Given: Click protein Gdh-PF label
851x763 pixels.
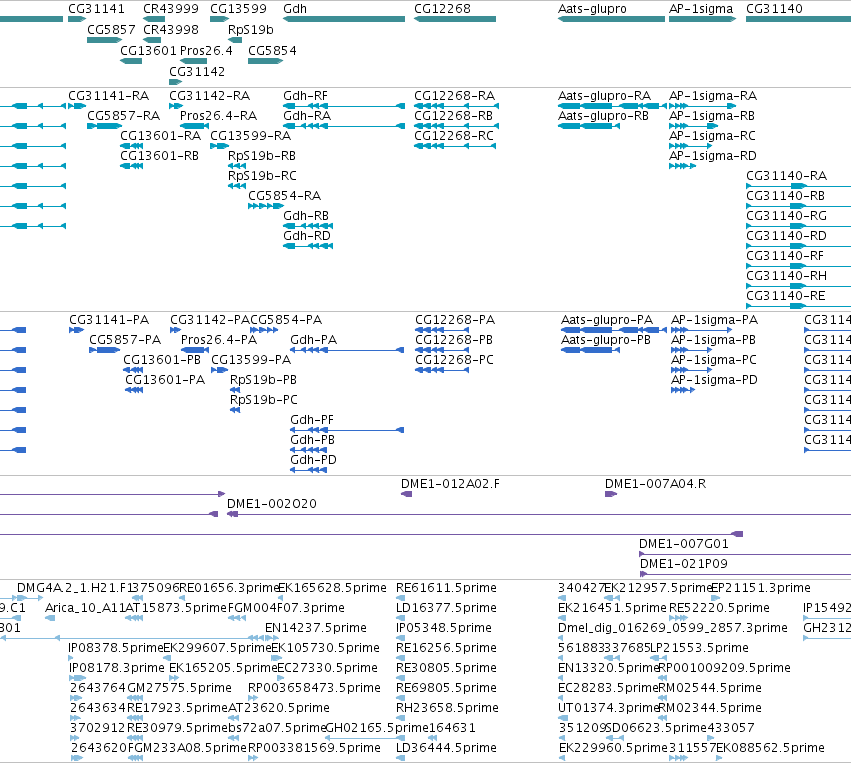Looking at the screenshot, I should click(312, 420).
